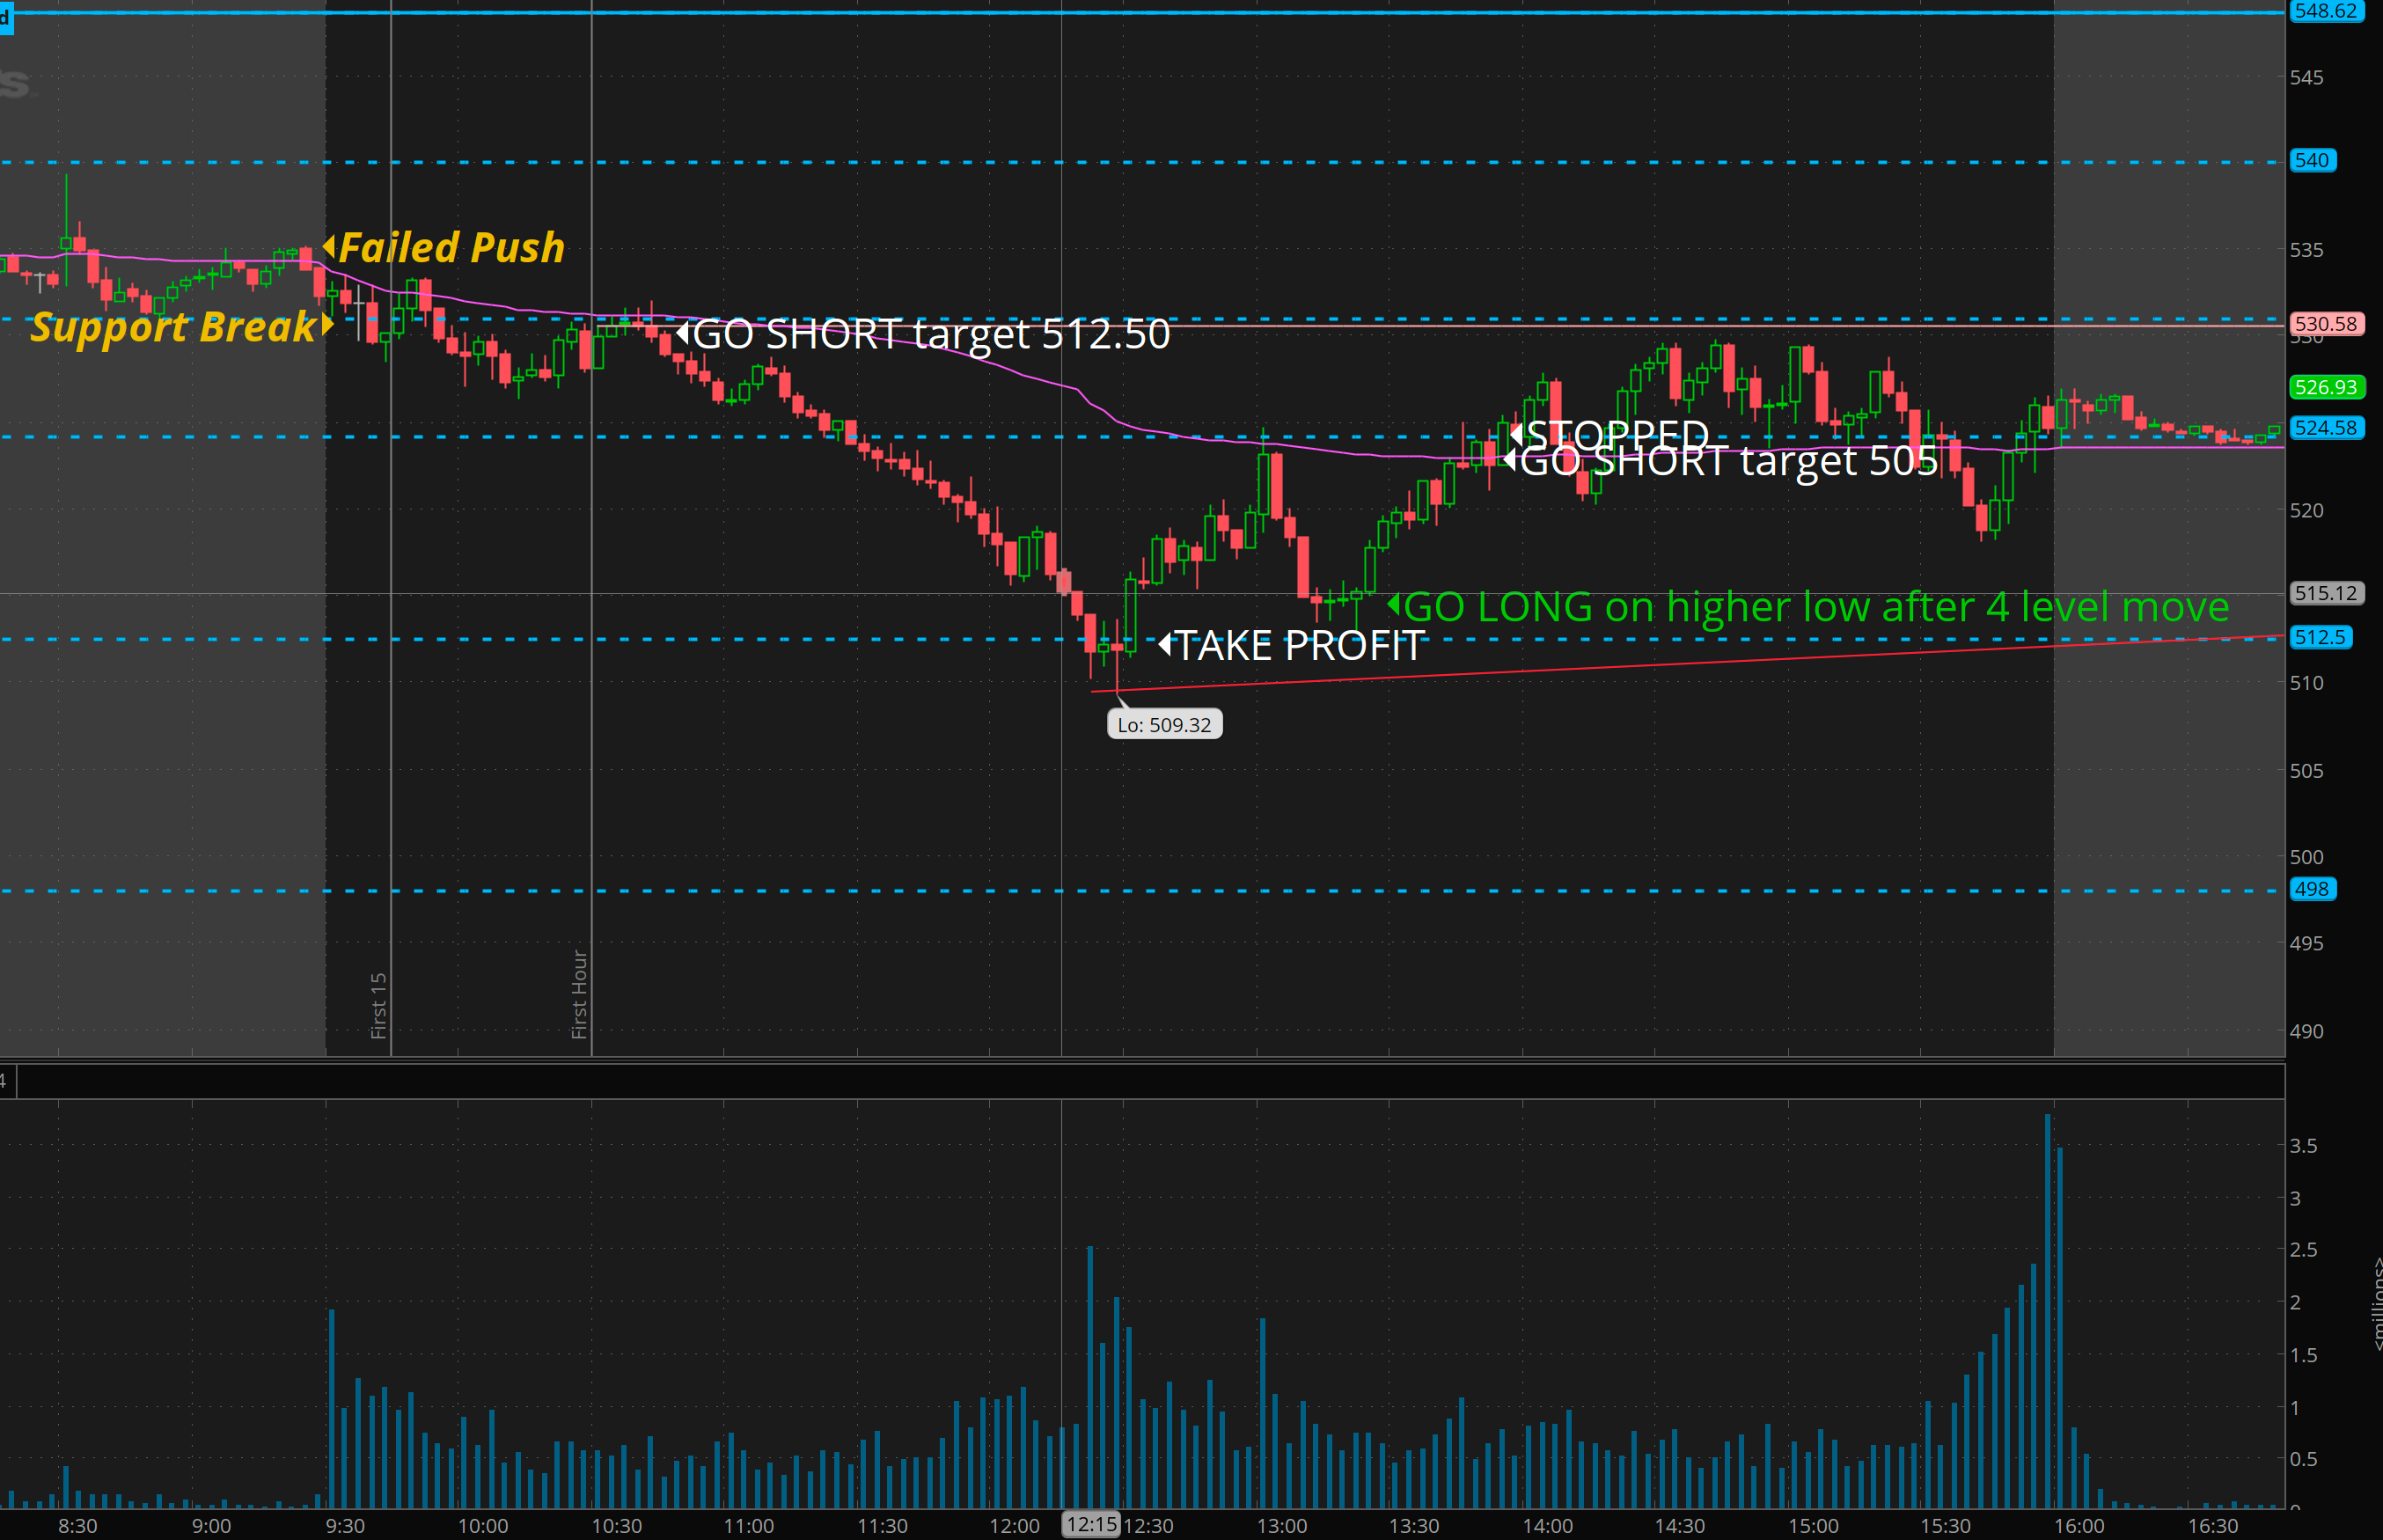Screen dimensions: 2383x1540
Task: Click the GO SHORT target 505 arrow
Action: pos(1510,460)
